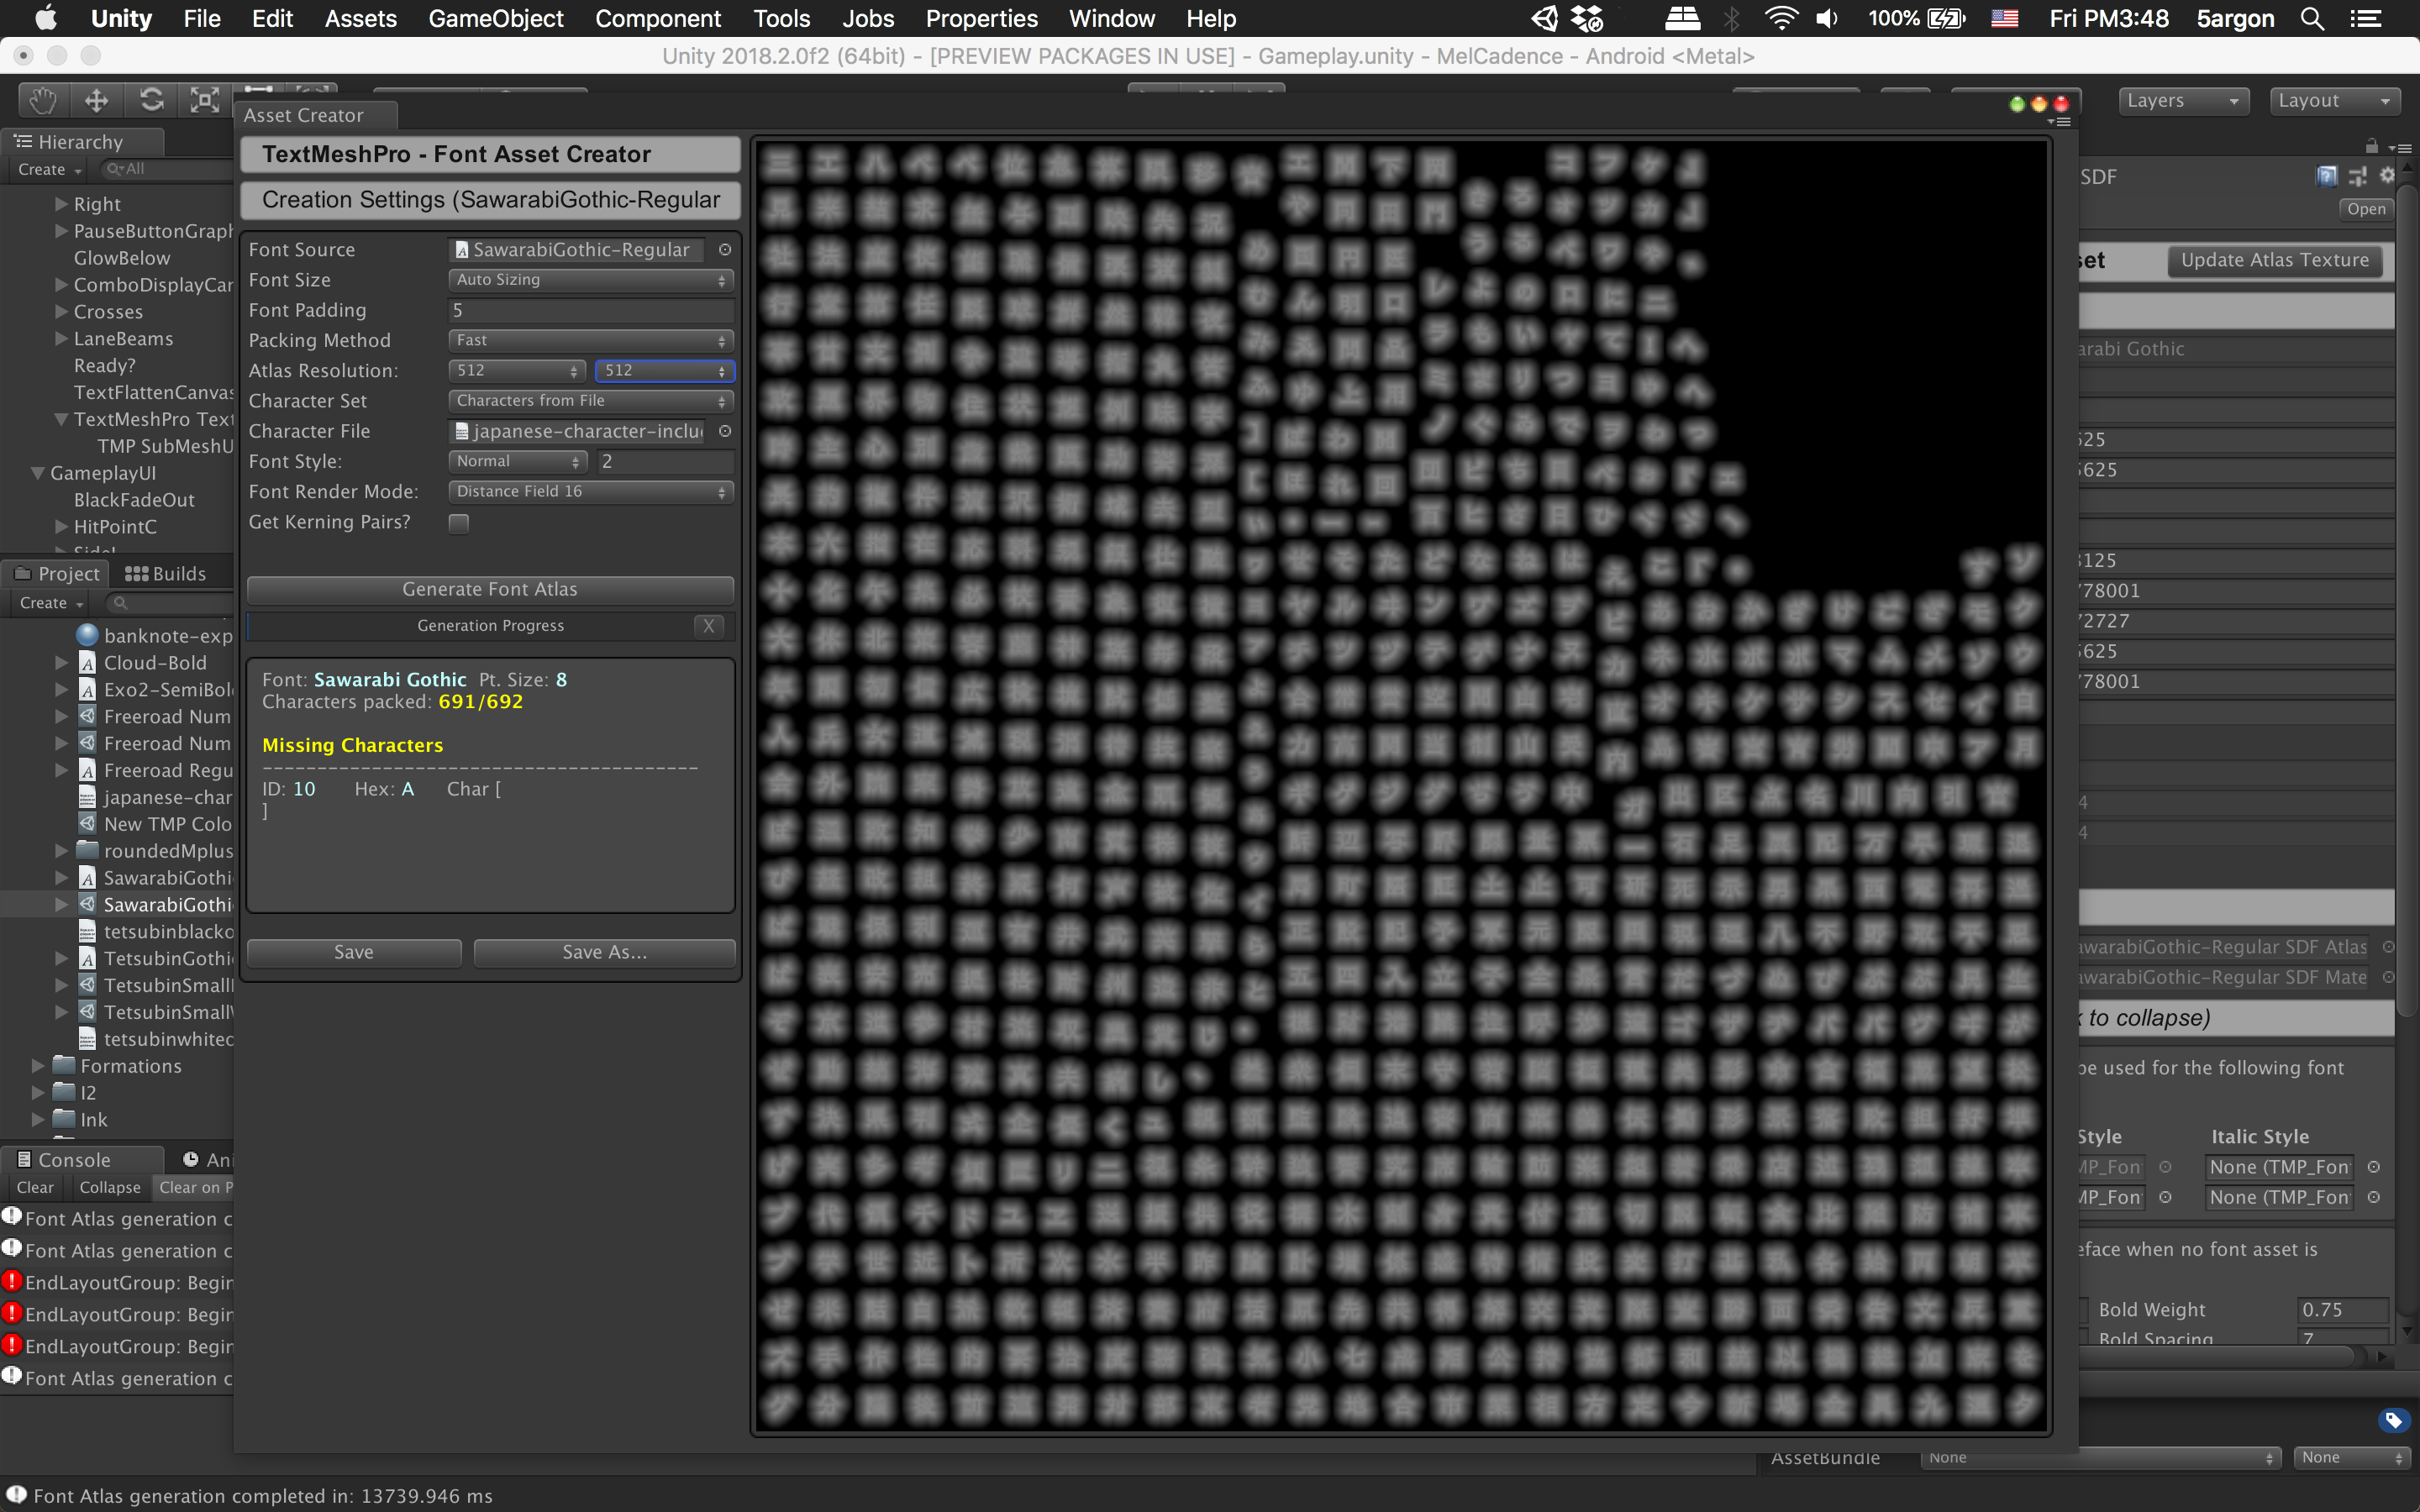The image size is (2420, 1512).
Task: Click inspector lock icon
Action: [2371, 146]
